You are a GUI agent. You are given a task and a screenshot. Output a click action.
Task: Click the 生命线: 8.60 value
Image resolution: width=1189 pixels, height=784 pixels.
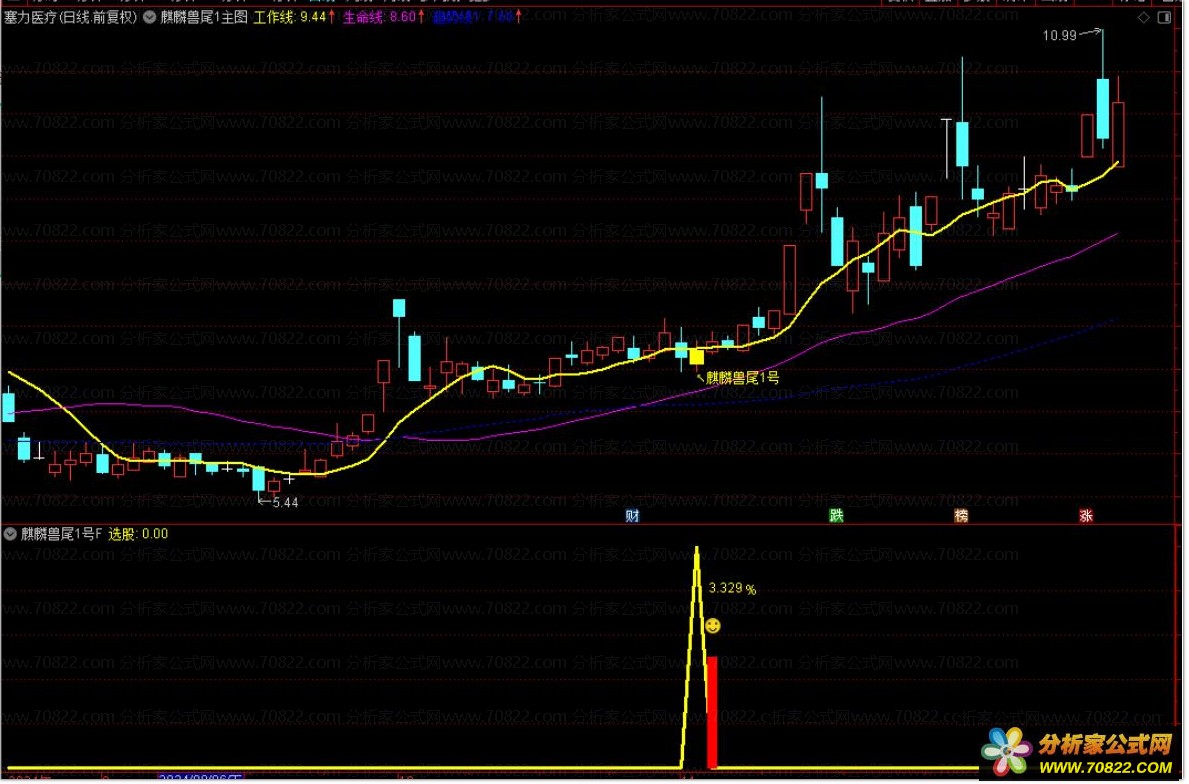click(x=381, y=17)
